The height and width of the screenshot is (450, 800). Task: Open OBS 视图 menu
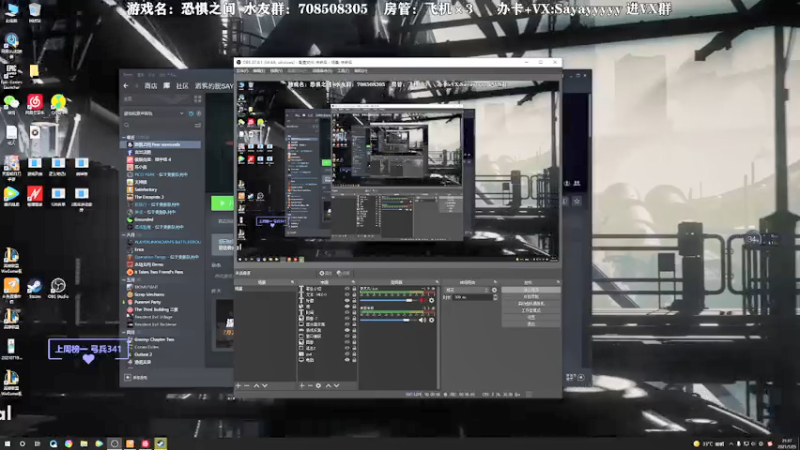point(276,71)
